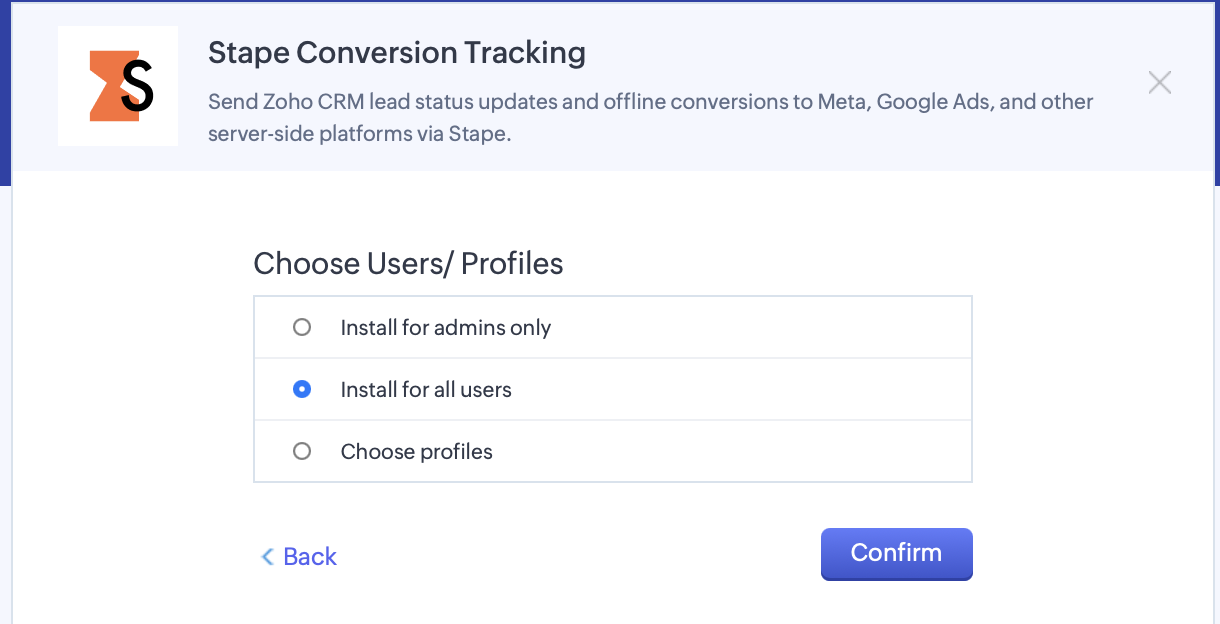
Task: Click the 'Stape Conversion Tracking' title
Action: coord(397,53)
